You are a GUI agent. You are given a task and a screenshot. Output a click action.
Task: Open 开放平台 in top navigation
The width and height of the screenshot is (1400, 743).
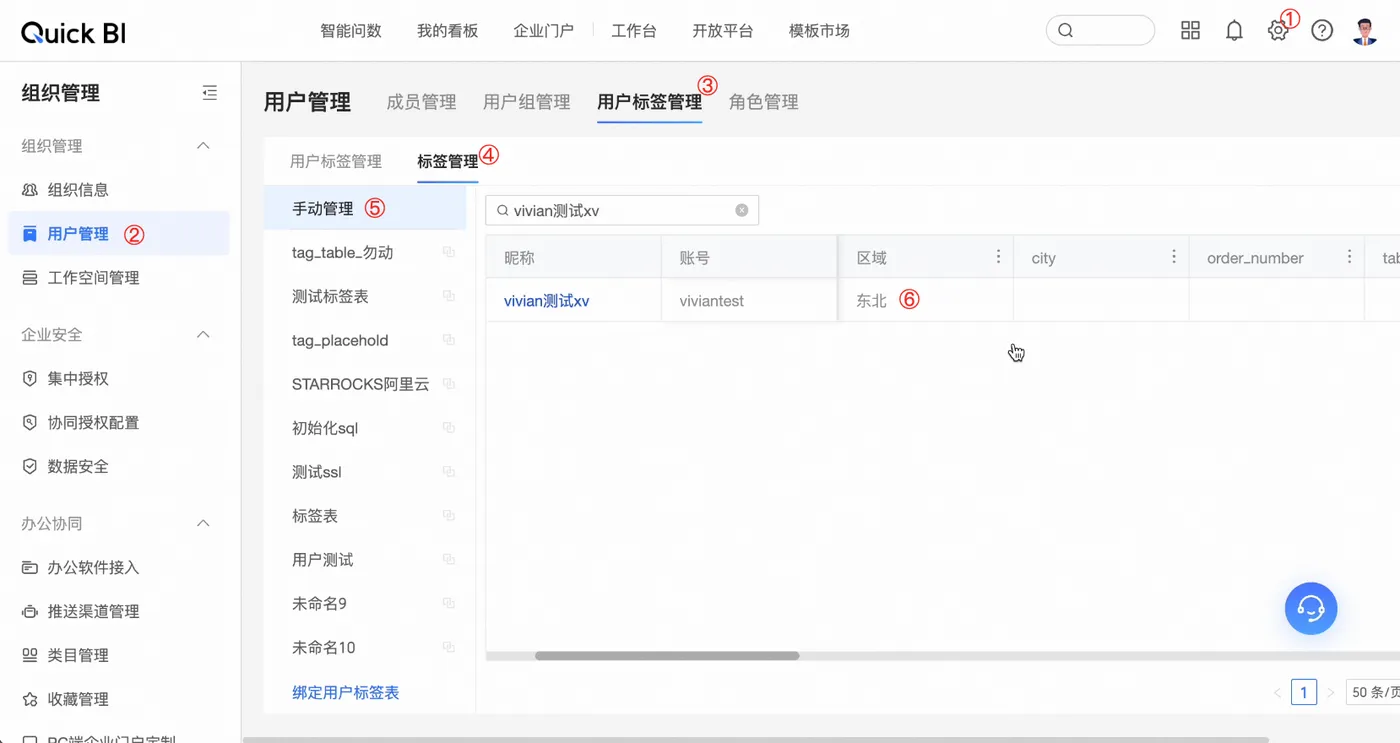tap(722, 31)
